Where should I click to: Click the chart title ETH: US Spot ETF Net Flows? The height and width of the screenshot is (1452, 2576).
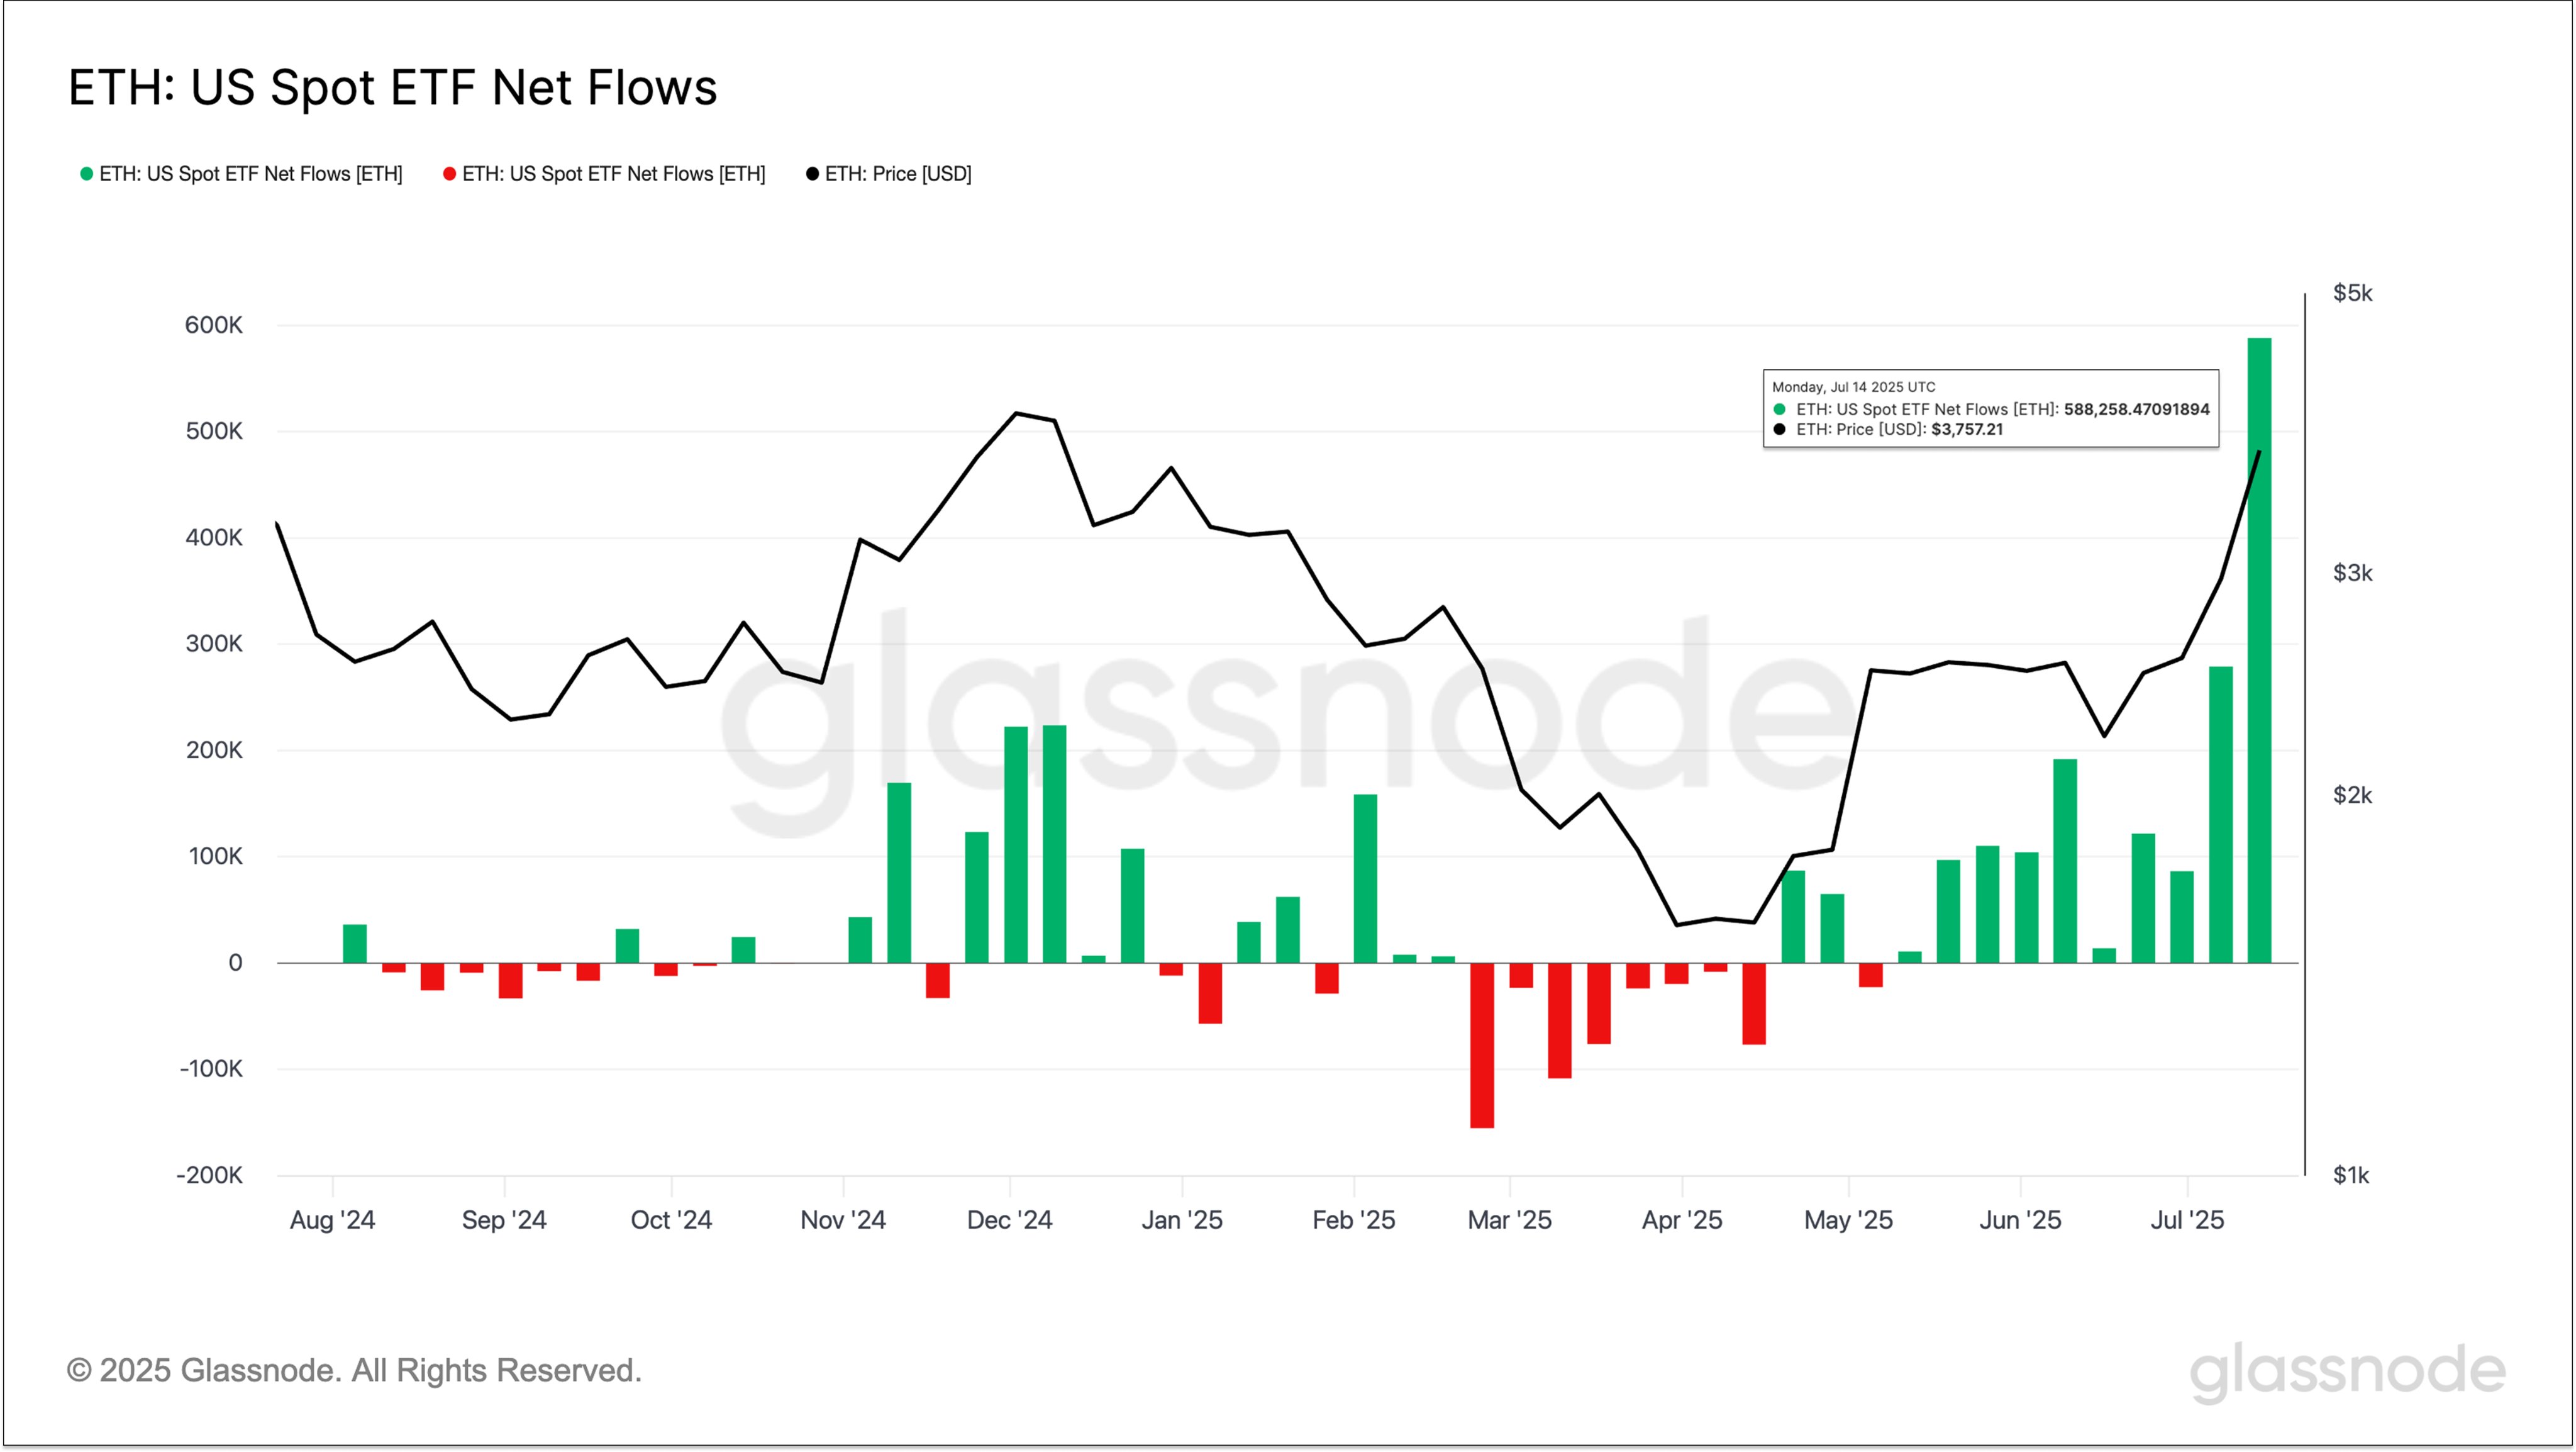click(x=392, y=88)
